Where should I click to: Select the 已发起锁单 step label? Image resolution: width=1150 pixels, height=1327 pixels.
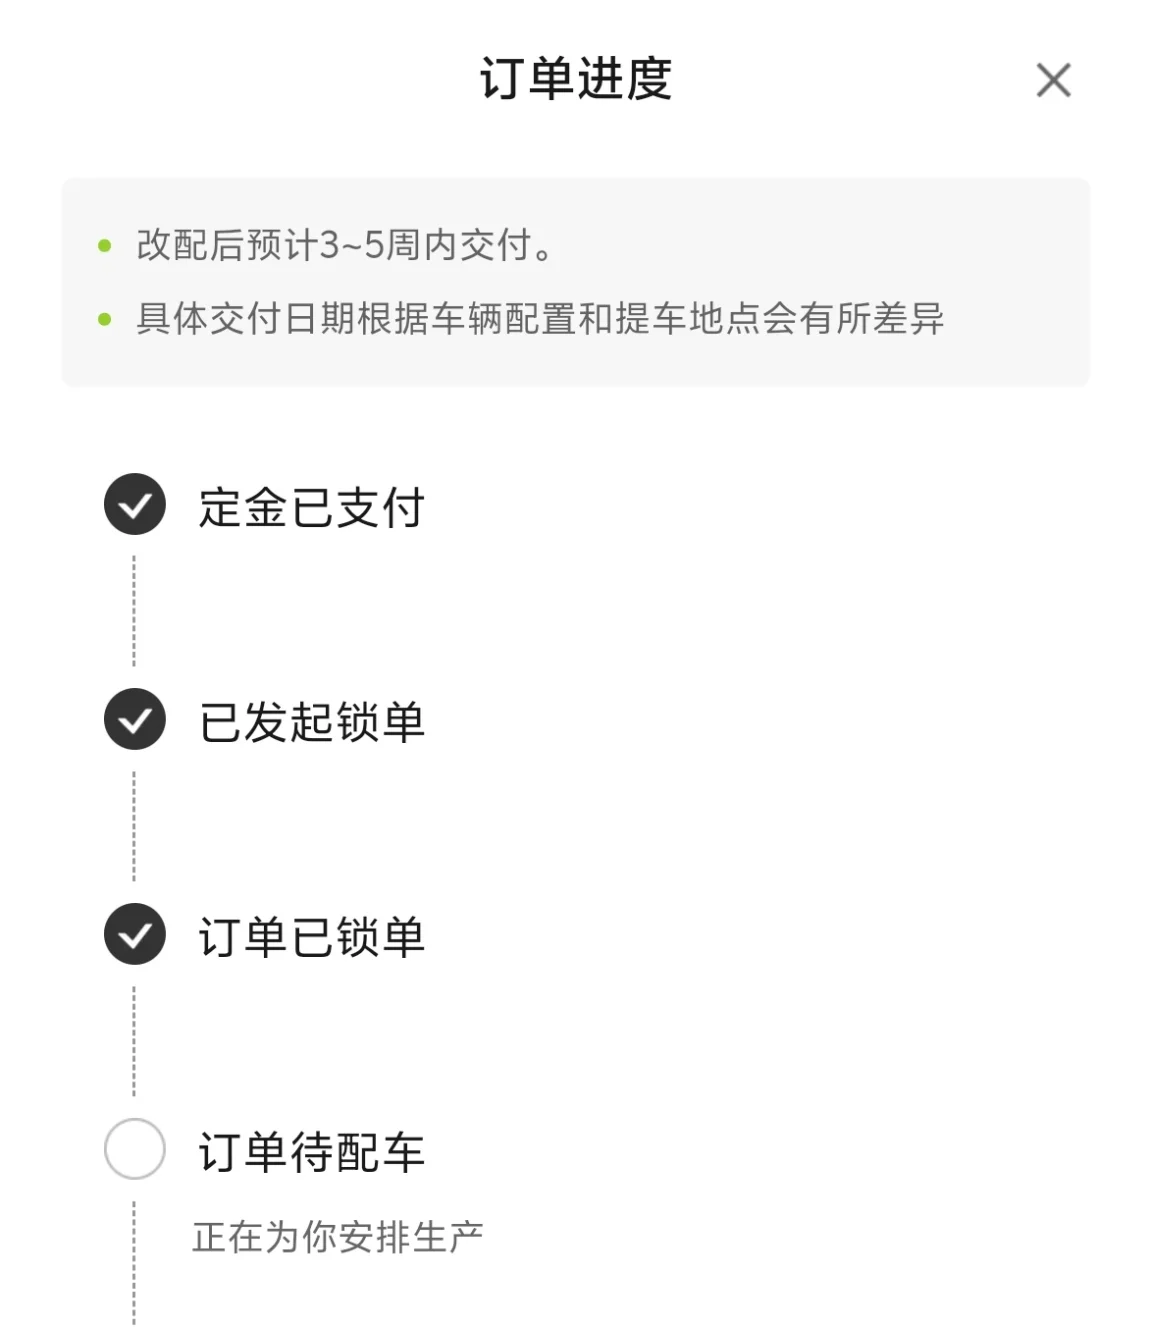click(312, 721)
